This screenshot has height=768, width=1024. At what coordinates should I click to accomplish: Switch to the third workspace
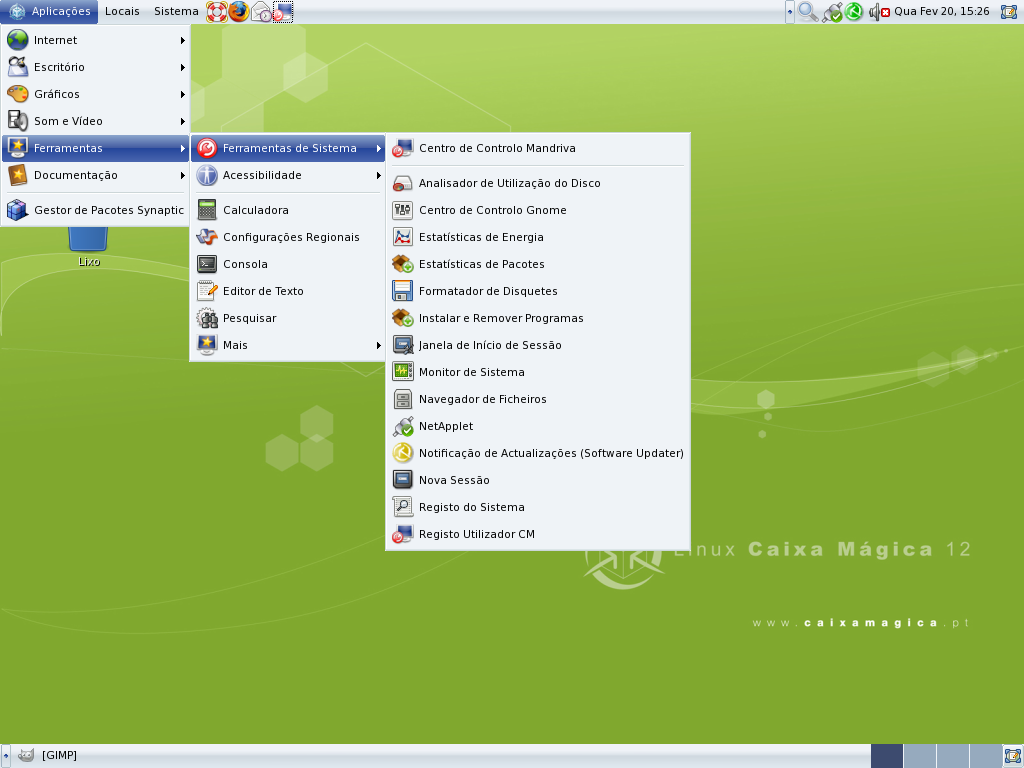coord(953,756)
